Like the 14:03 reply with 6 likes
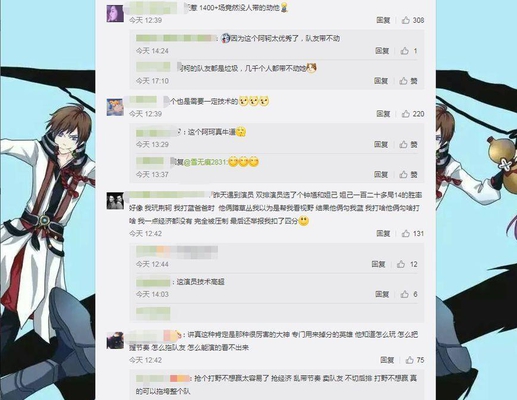The height and width of the screenshot is (400, 517). pyautogui.click(x=405, y=294)
